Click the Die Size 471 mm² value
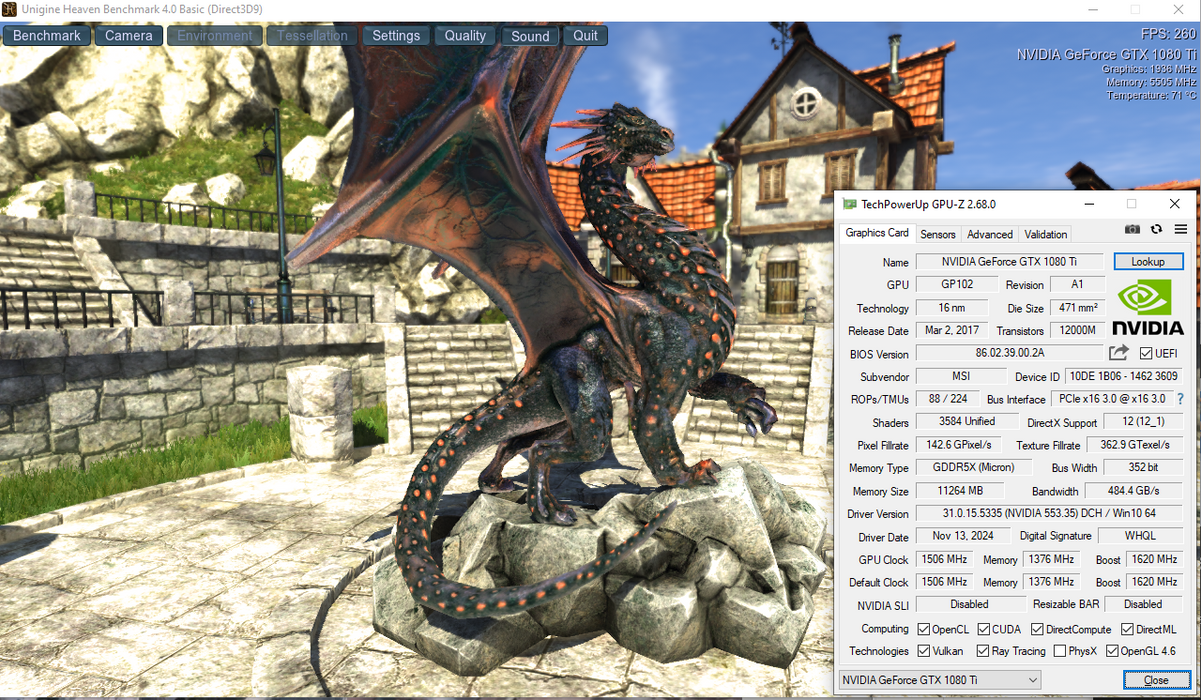Viewport: 1201px width, 700px height. 1077,308
